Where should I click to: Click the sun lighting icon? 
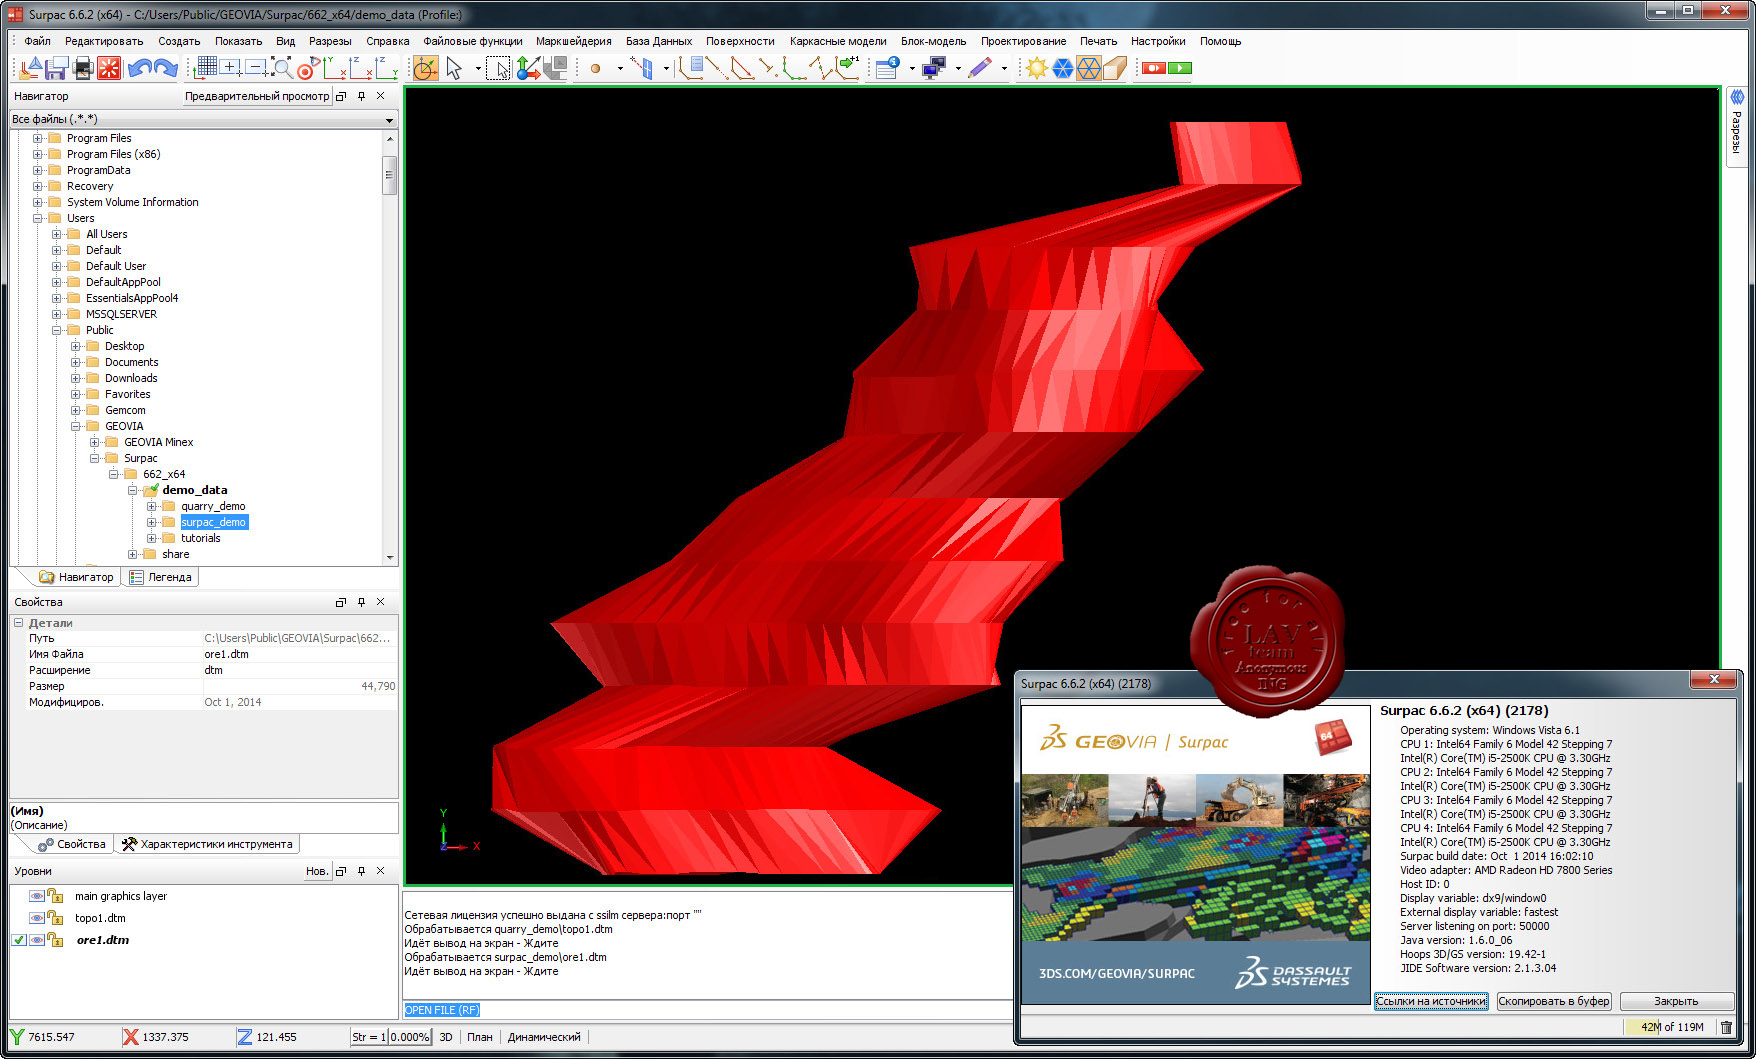click(1036, 68)
